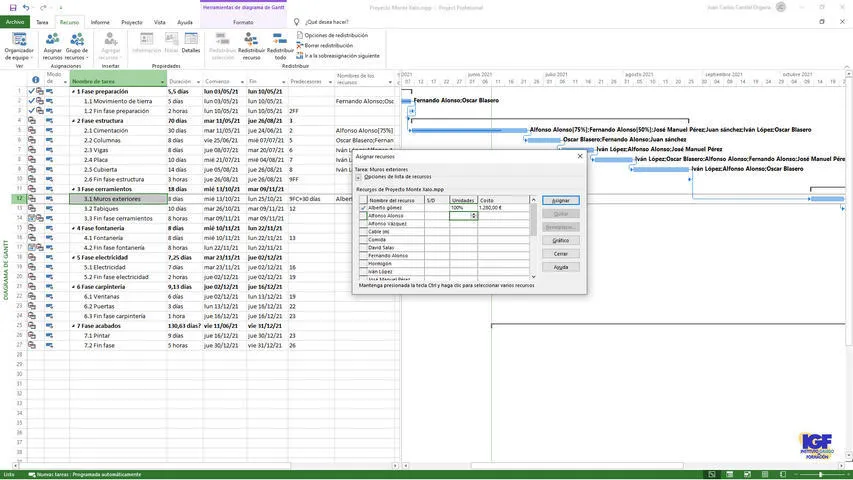Switch to the Proyecto ribbon tab
853x480 pixels.
coord(132,22)
